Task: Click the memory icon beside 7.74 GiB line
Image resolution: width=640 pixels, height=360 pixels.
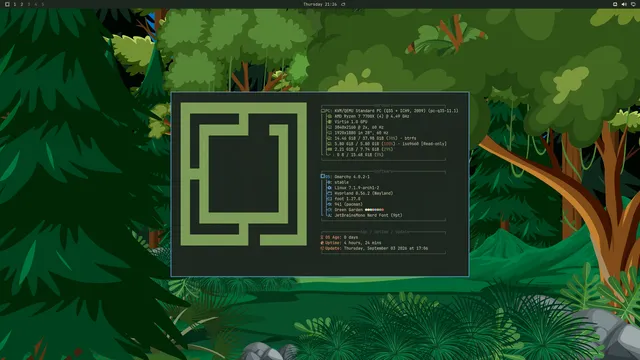Action: point(329,149)
